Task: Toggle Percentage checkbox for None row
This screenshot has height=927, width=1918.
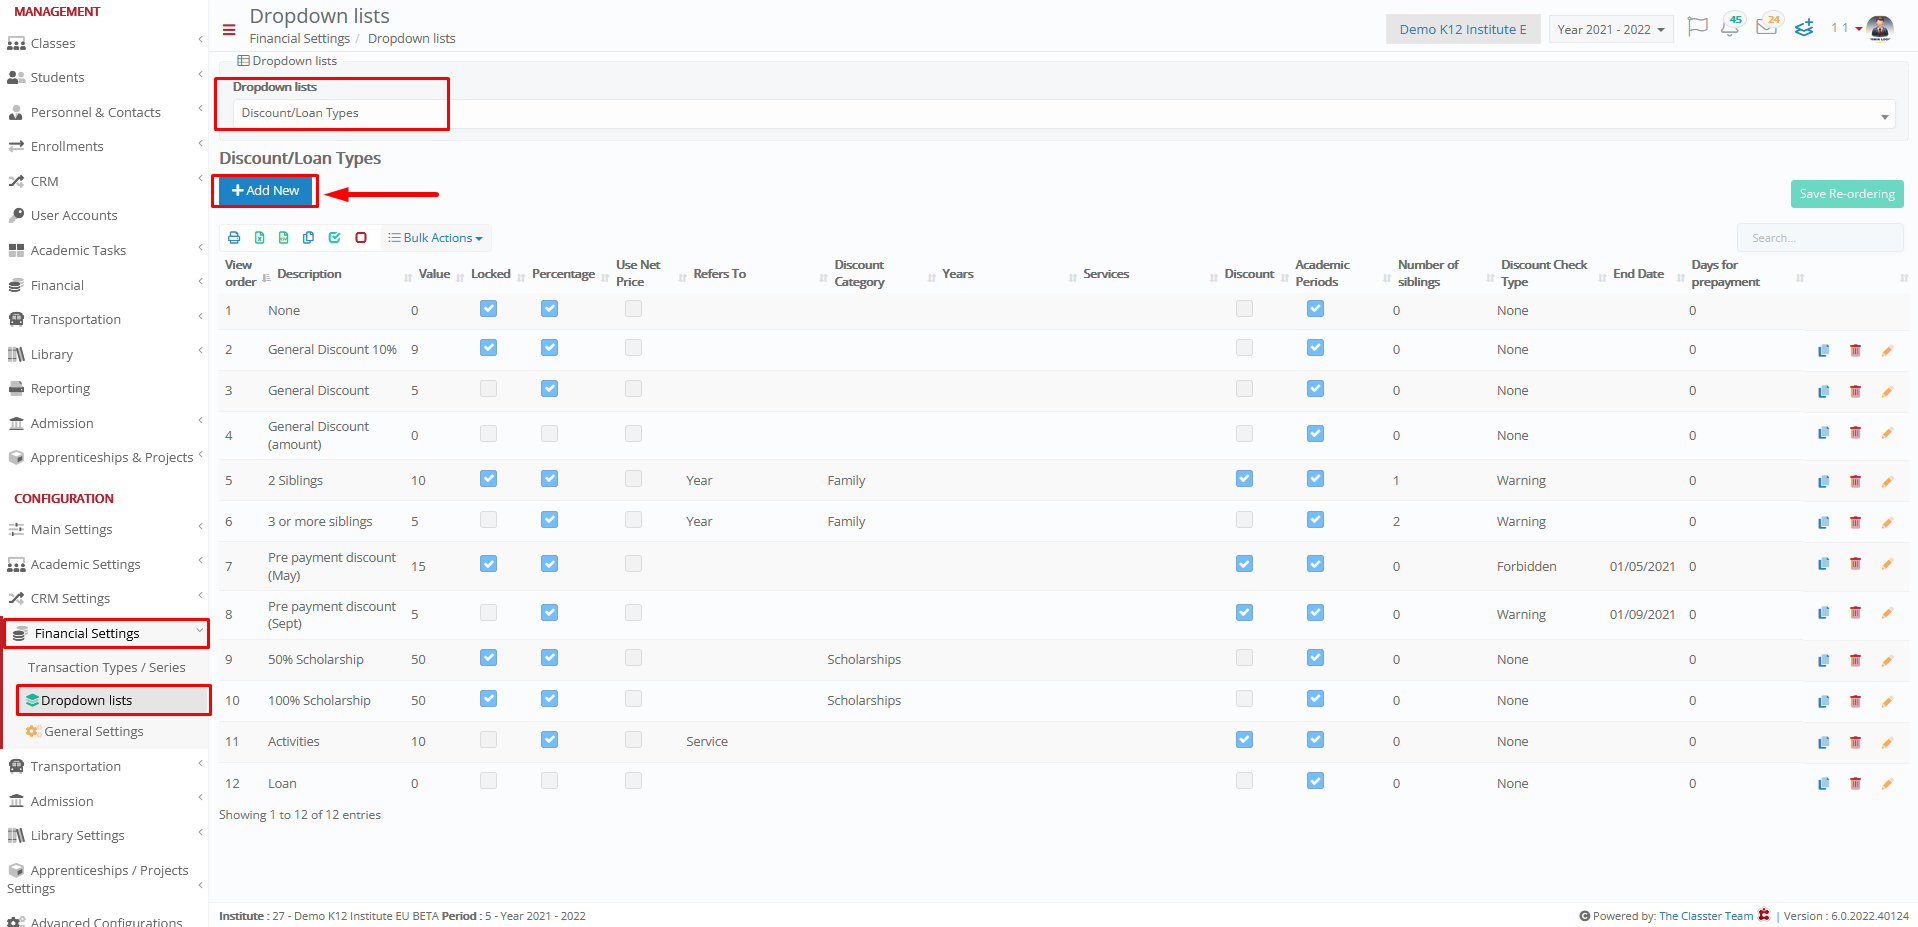Action: [x=549, y=309]
